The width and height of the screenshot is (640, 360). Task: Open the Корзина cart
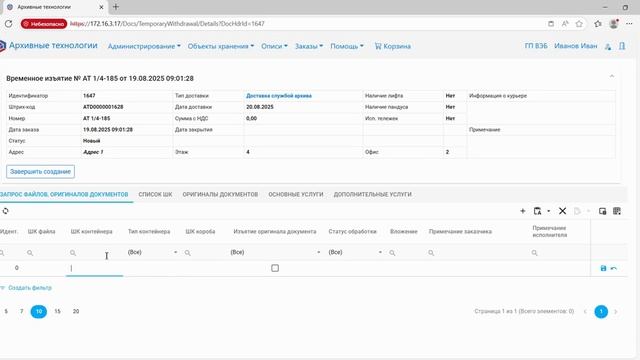[x=393, y=46]
